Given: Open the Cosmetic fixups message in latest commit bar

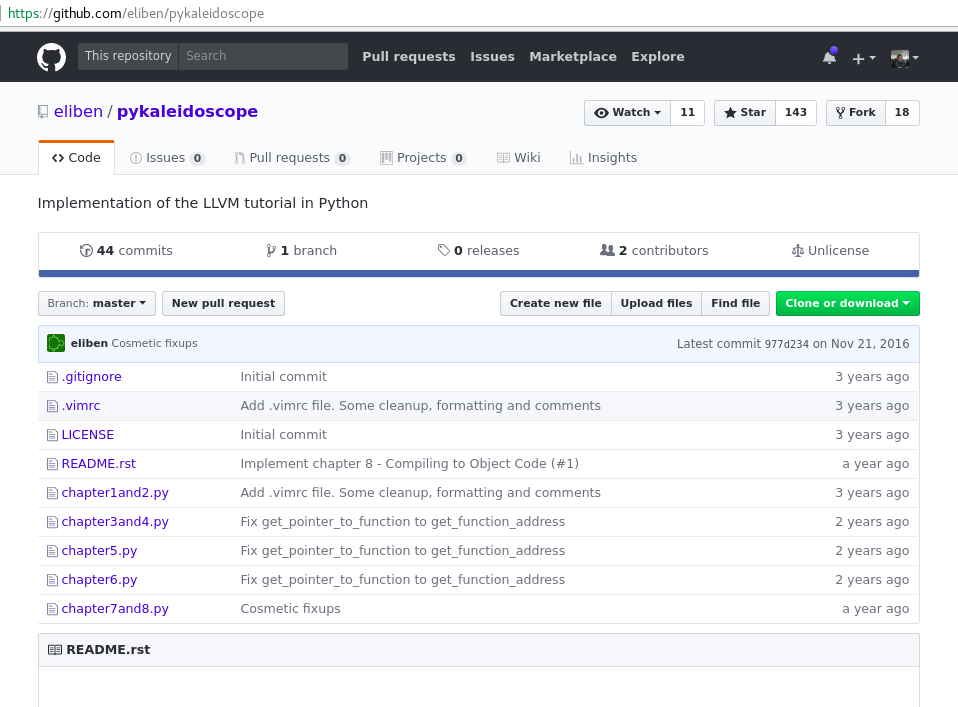Looking at the screenshot, I should tap(155, 343).
